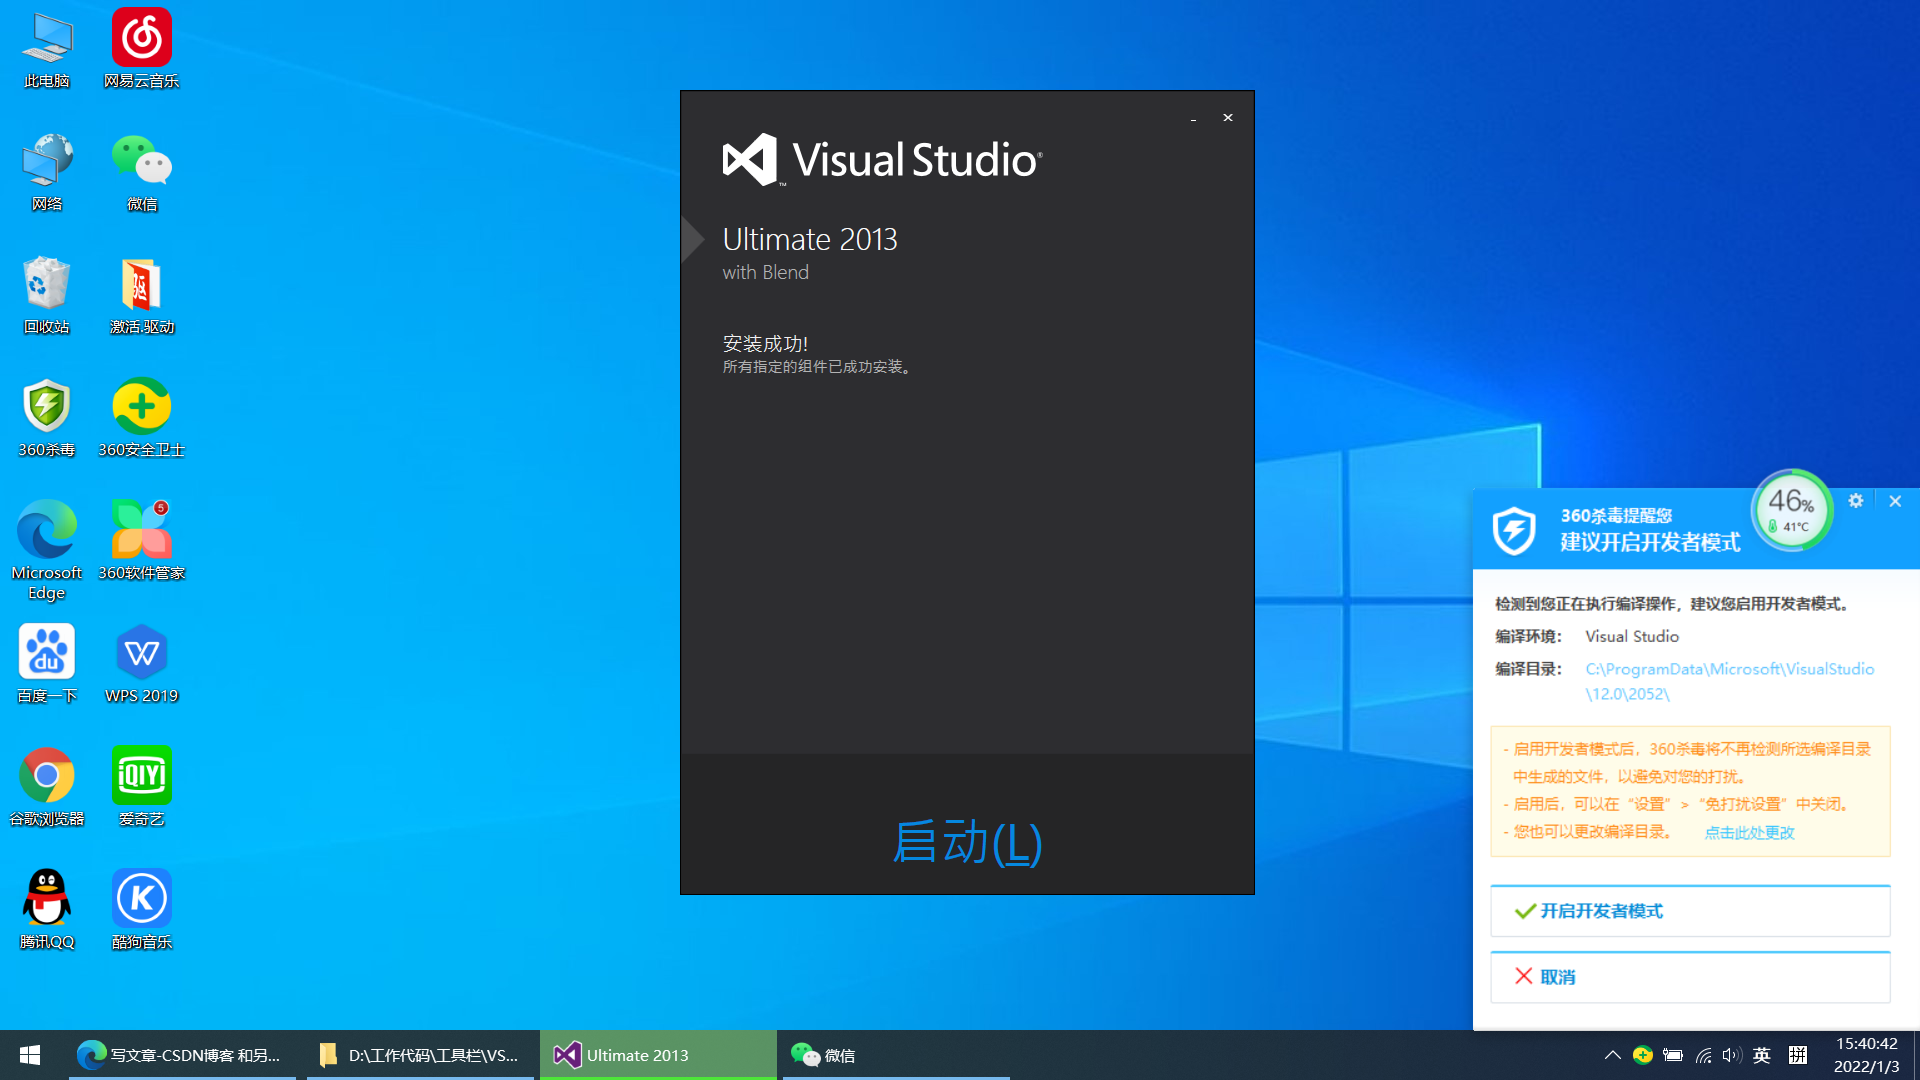The width and height of the screenshot is (1920, 1080).
Task: Open 360杀毒 desktop icon
Action: pyautogui.click(x=47, y=419)
